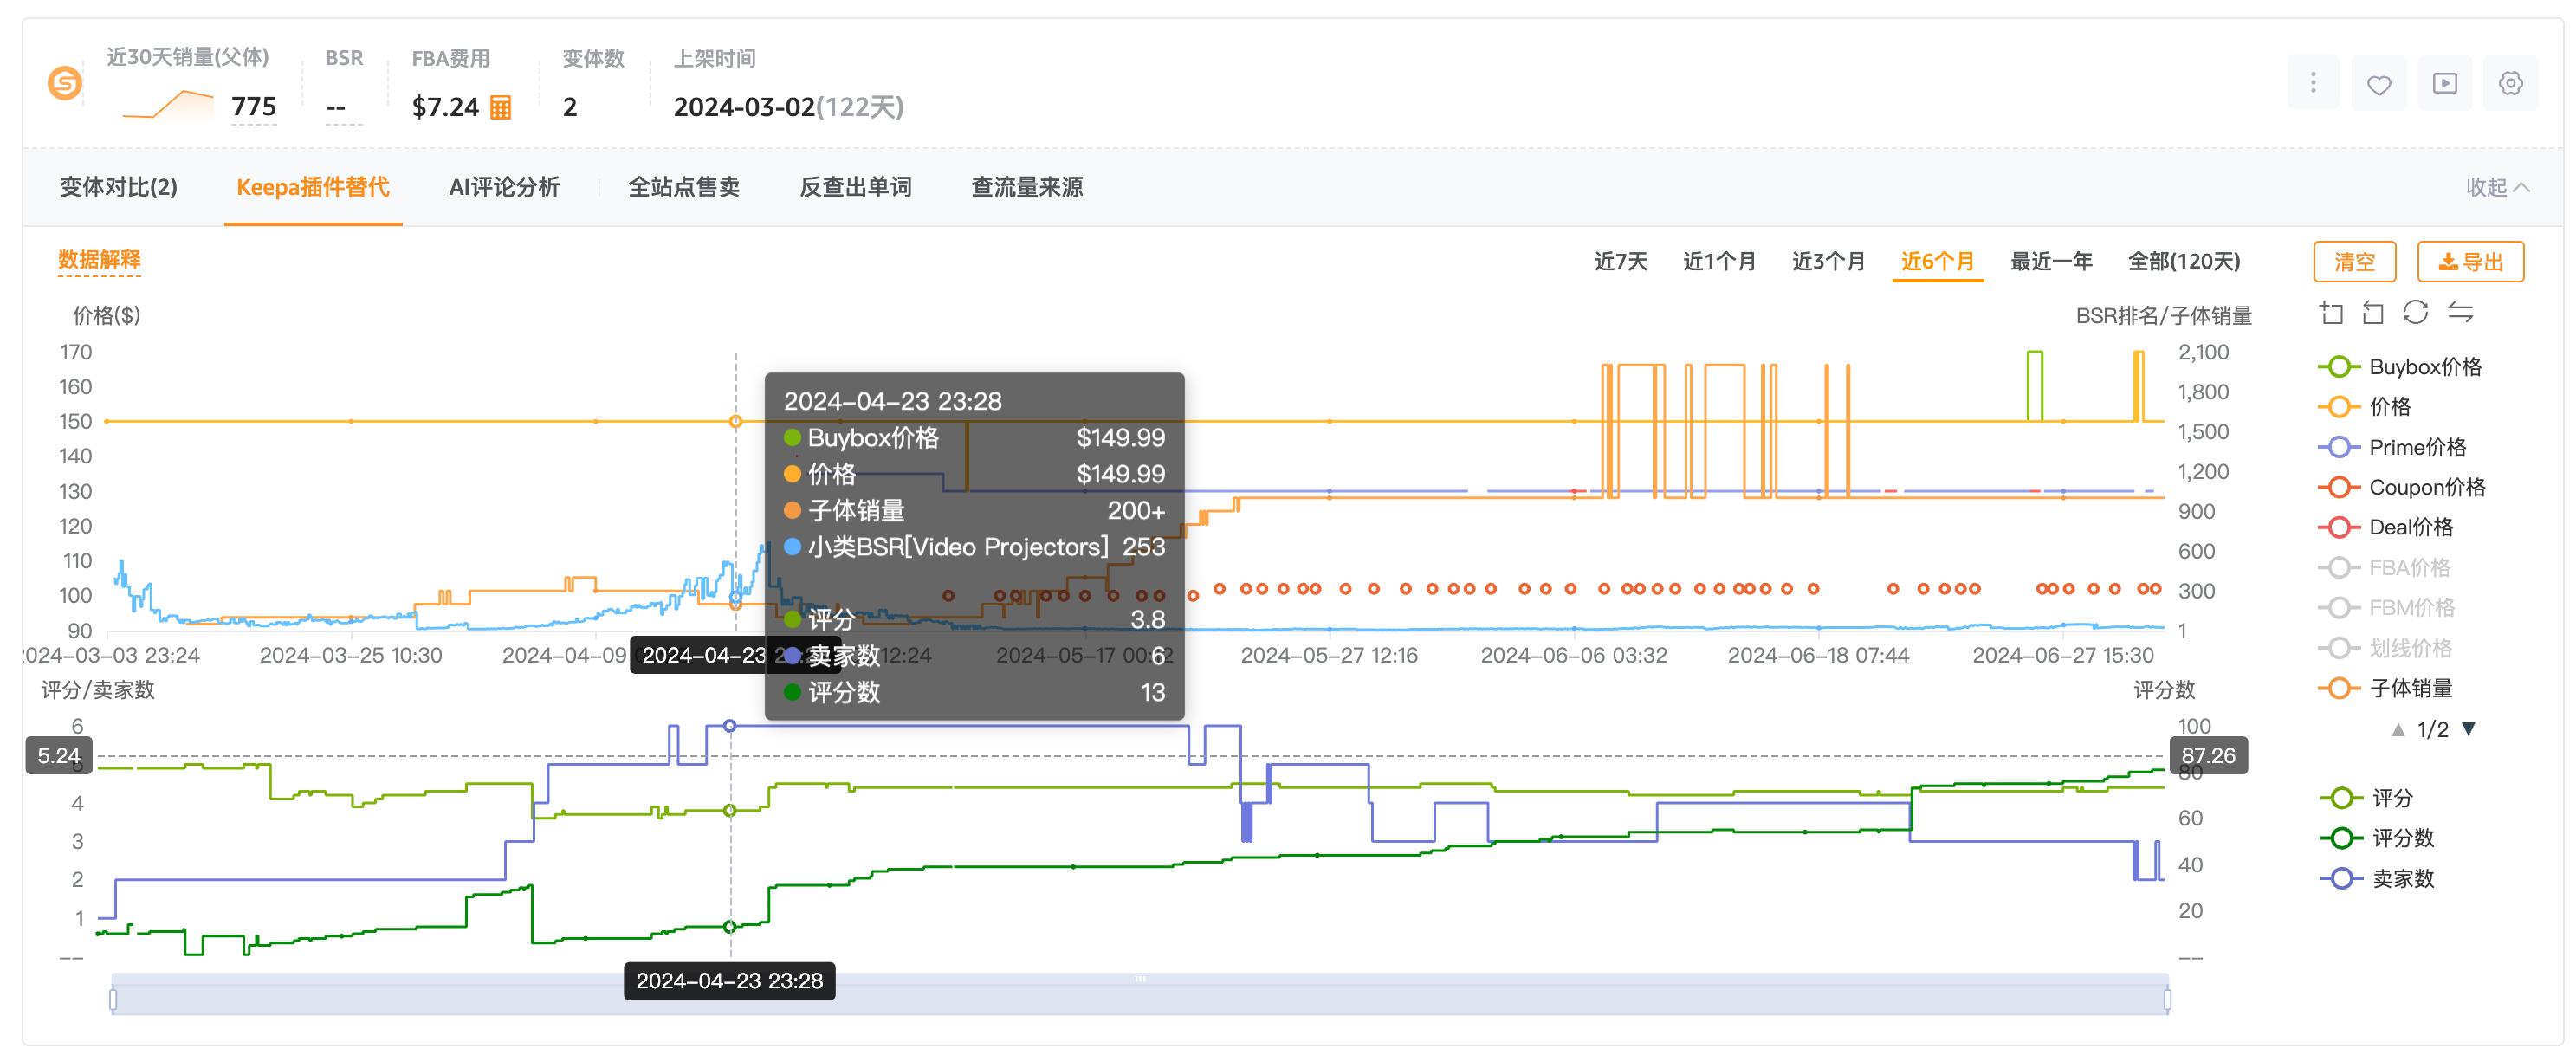Click the left data zoom slider handle
The height and width of the screenshot is (1055, 2576).
point(113,999)
